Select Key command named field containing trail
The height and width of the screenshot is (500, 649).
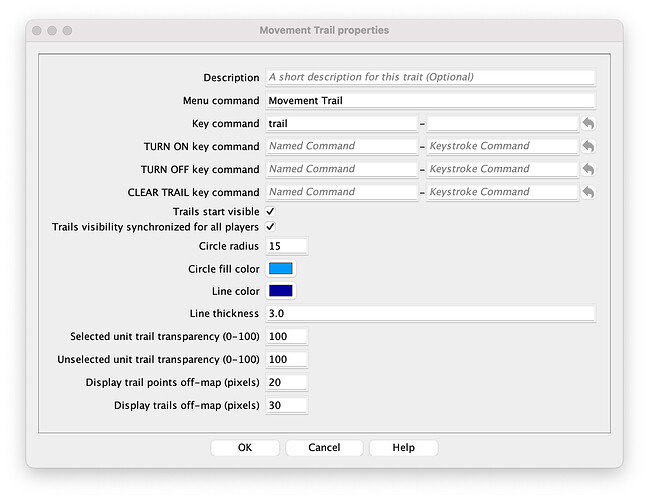coord(341,123)
